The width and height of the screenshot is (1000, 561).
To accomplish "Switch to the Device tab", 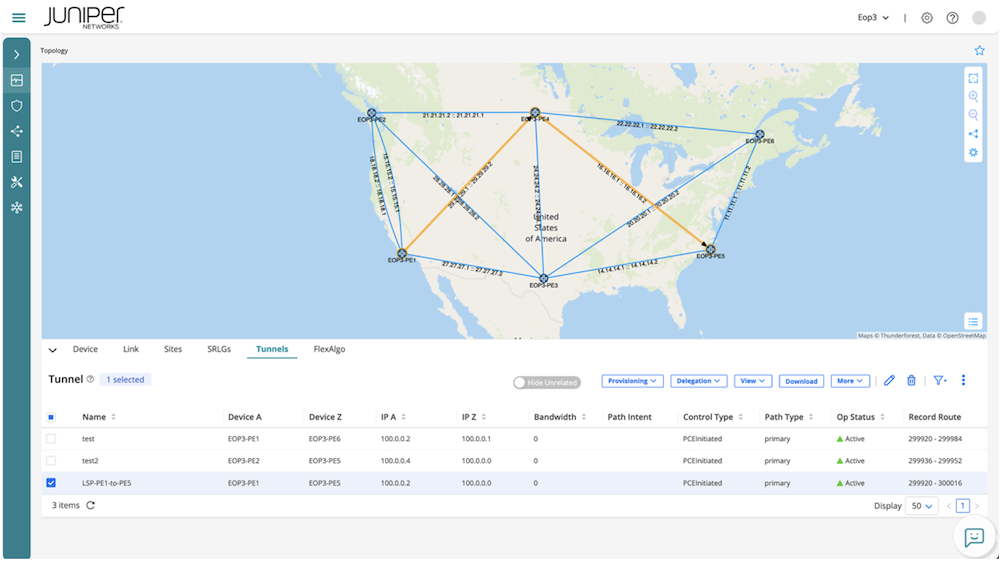I will pos(85,349).
